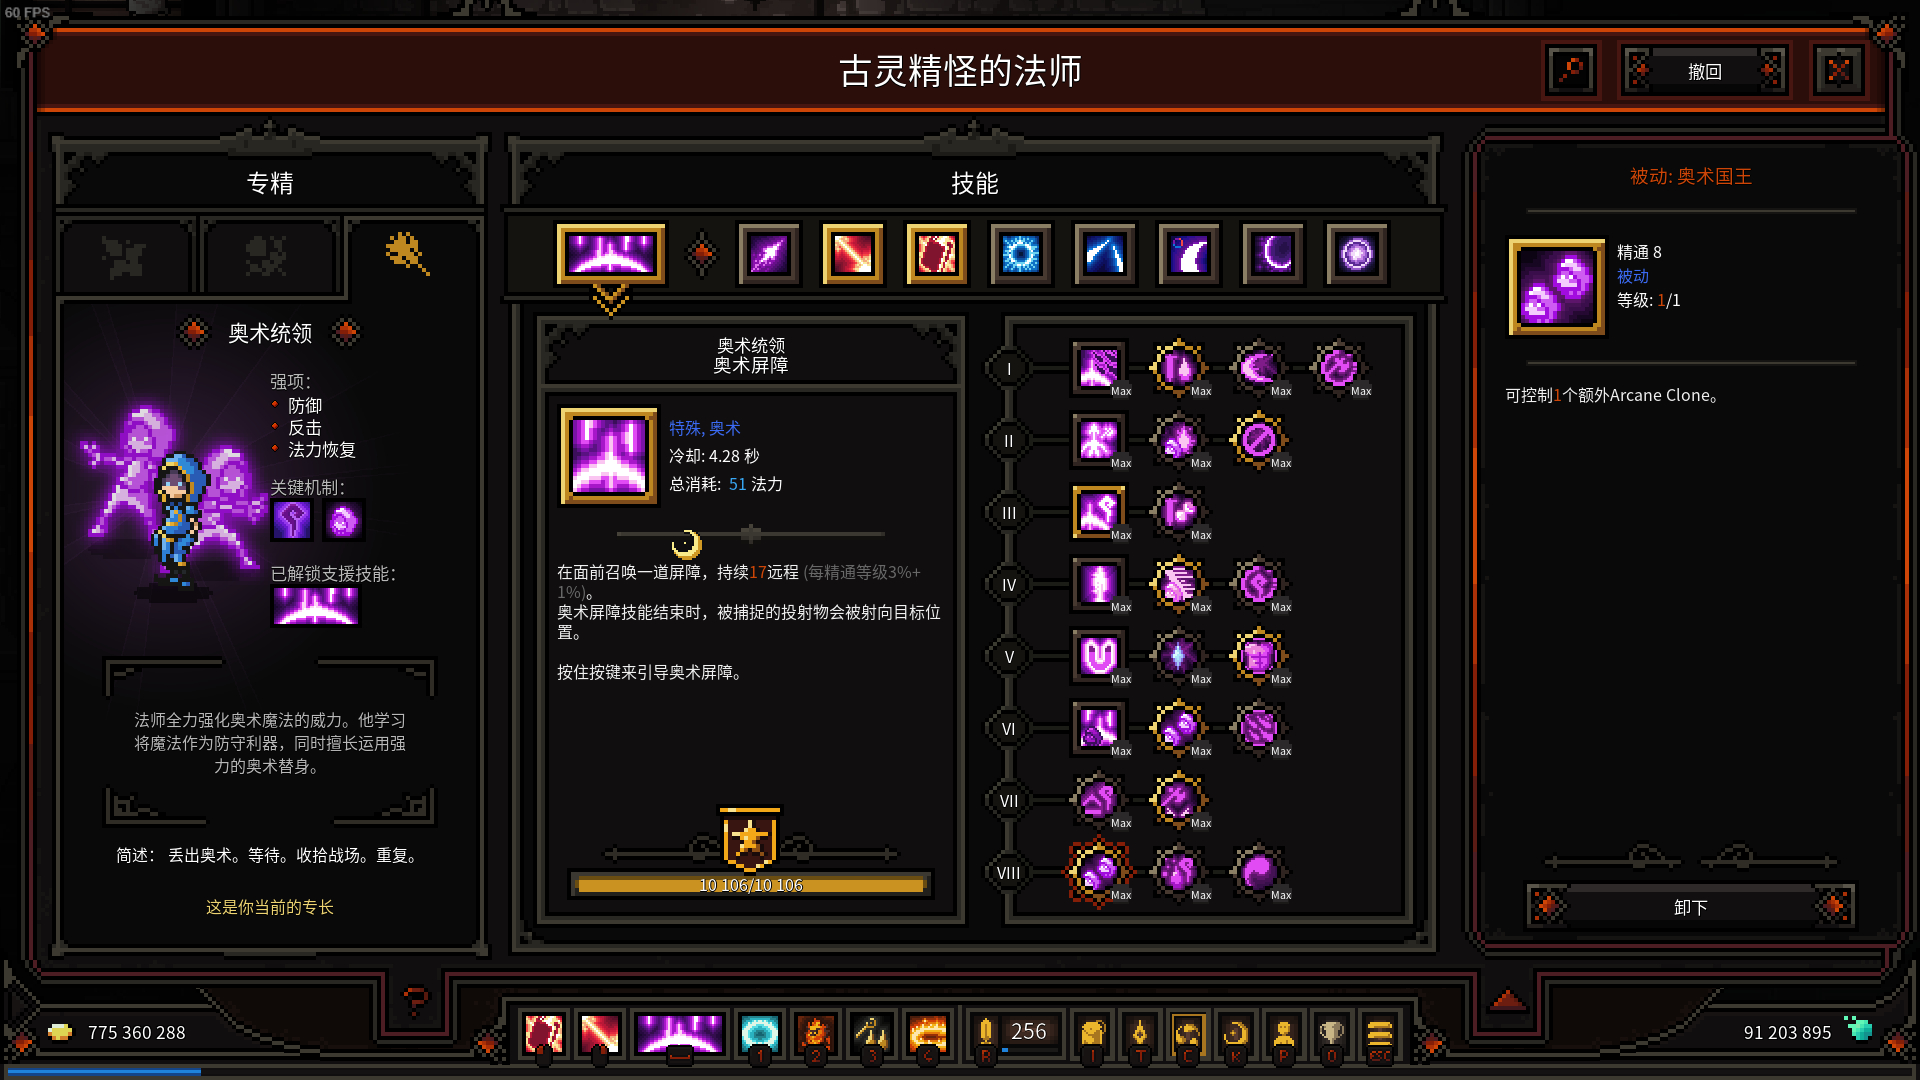Click the orange question mark help icon
Screen dimensions: 1920x1080
[x=415, y=999]
